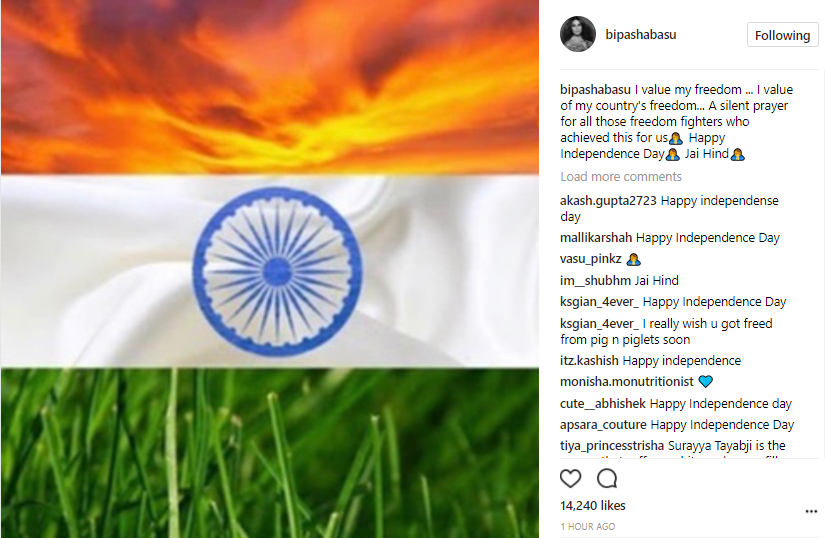
Task: Open the three-dot more options menu
Action: [811, 511]
